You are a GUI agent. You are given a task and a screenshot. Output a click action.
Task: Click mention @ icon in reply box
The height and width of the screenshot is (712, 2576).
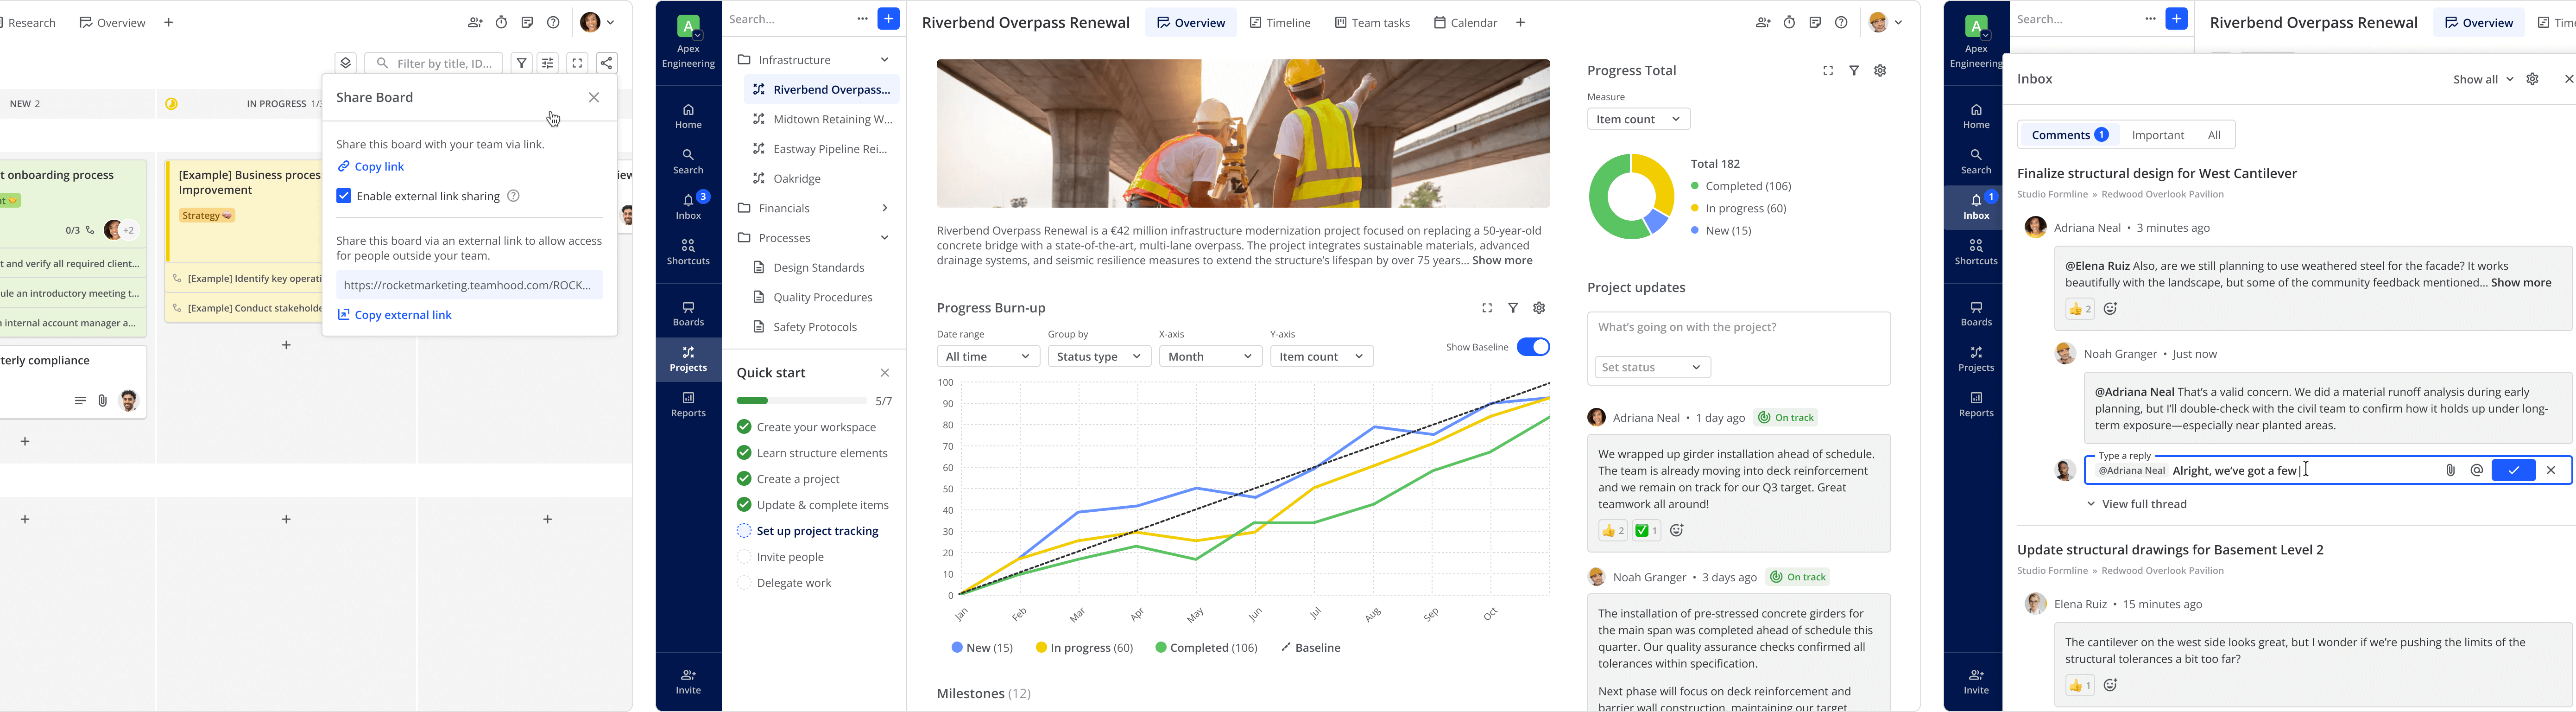tap(2476, 470)
